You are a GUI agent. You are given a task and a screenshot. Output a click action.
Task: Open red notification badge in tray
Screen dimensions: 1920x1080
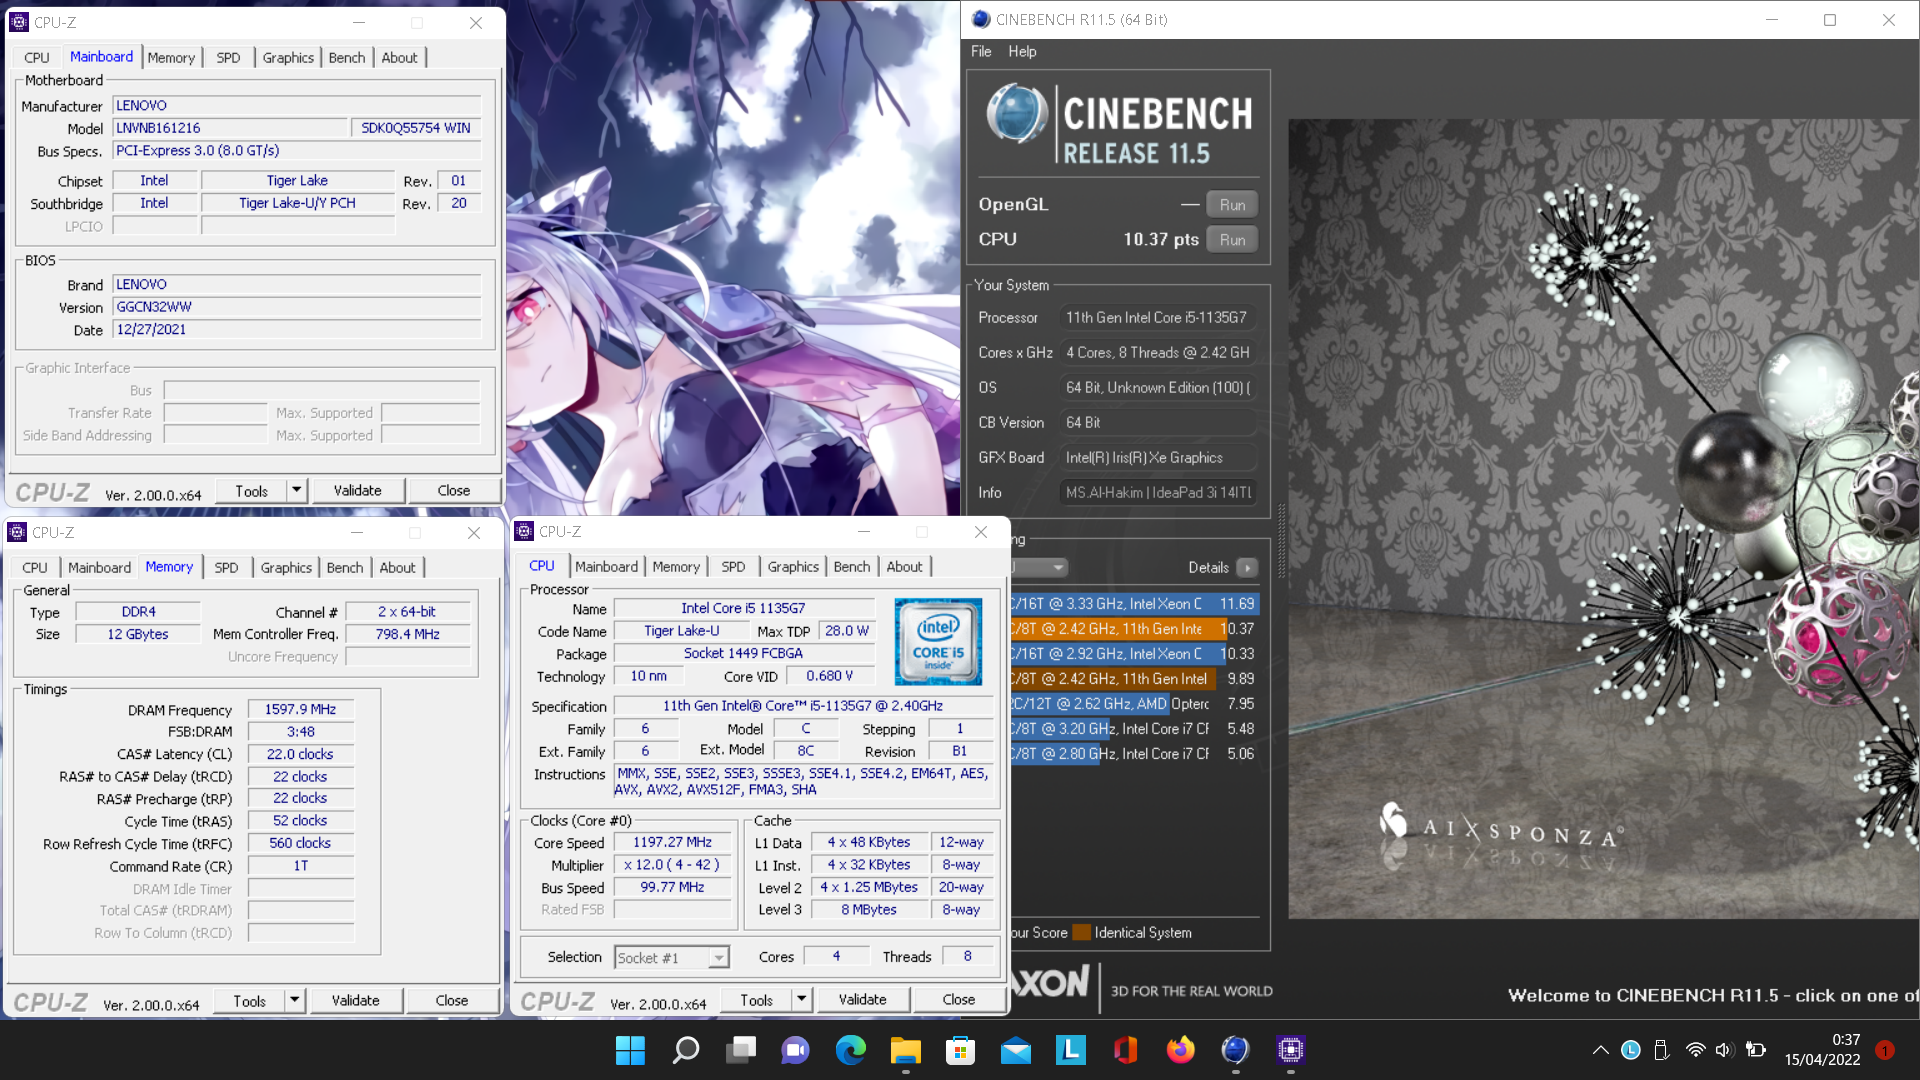coord(1885,1050)
